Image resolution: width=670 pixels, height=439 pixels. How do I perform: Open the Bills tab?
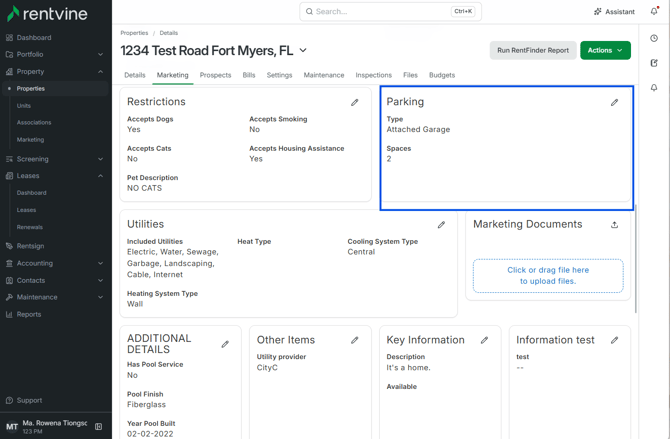pyautogui.click(x=249, y=75)
